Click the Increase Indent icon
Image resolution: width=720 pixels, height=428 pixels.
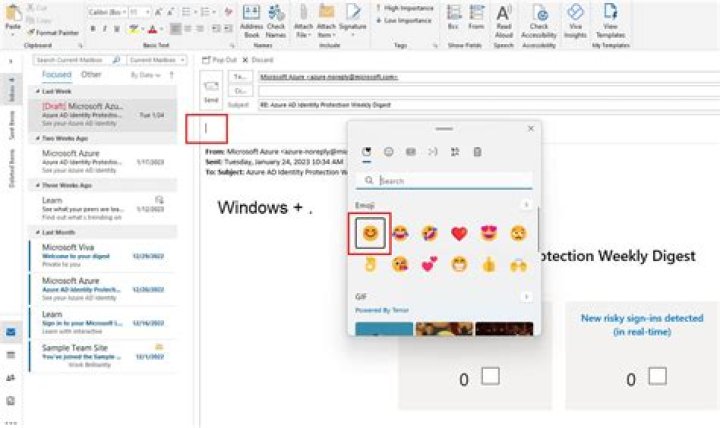coord(228,29)
